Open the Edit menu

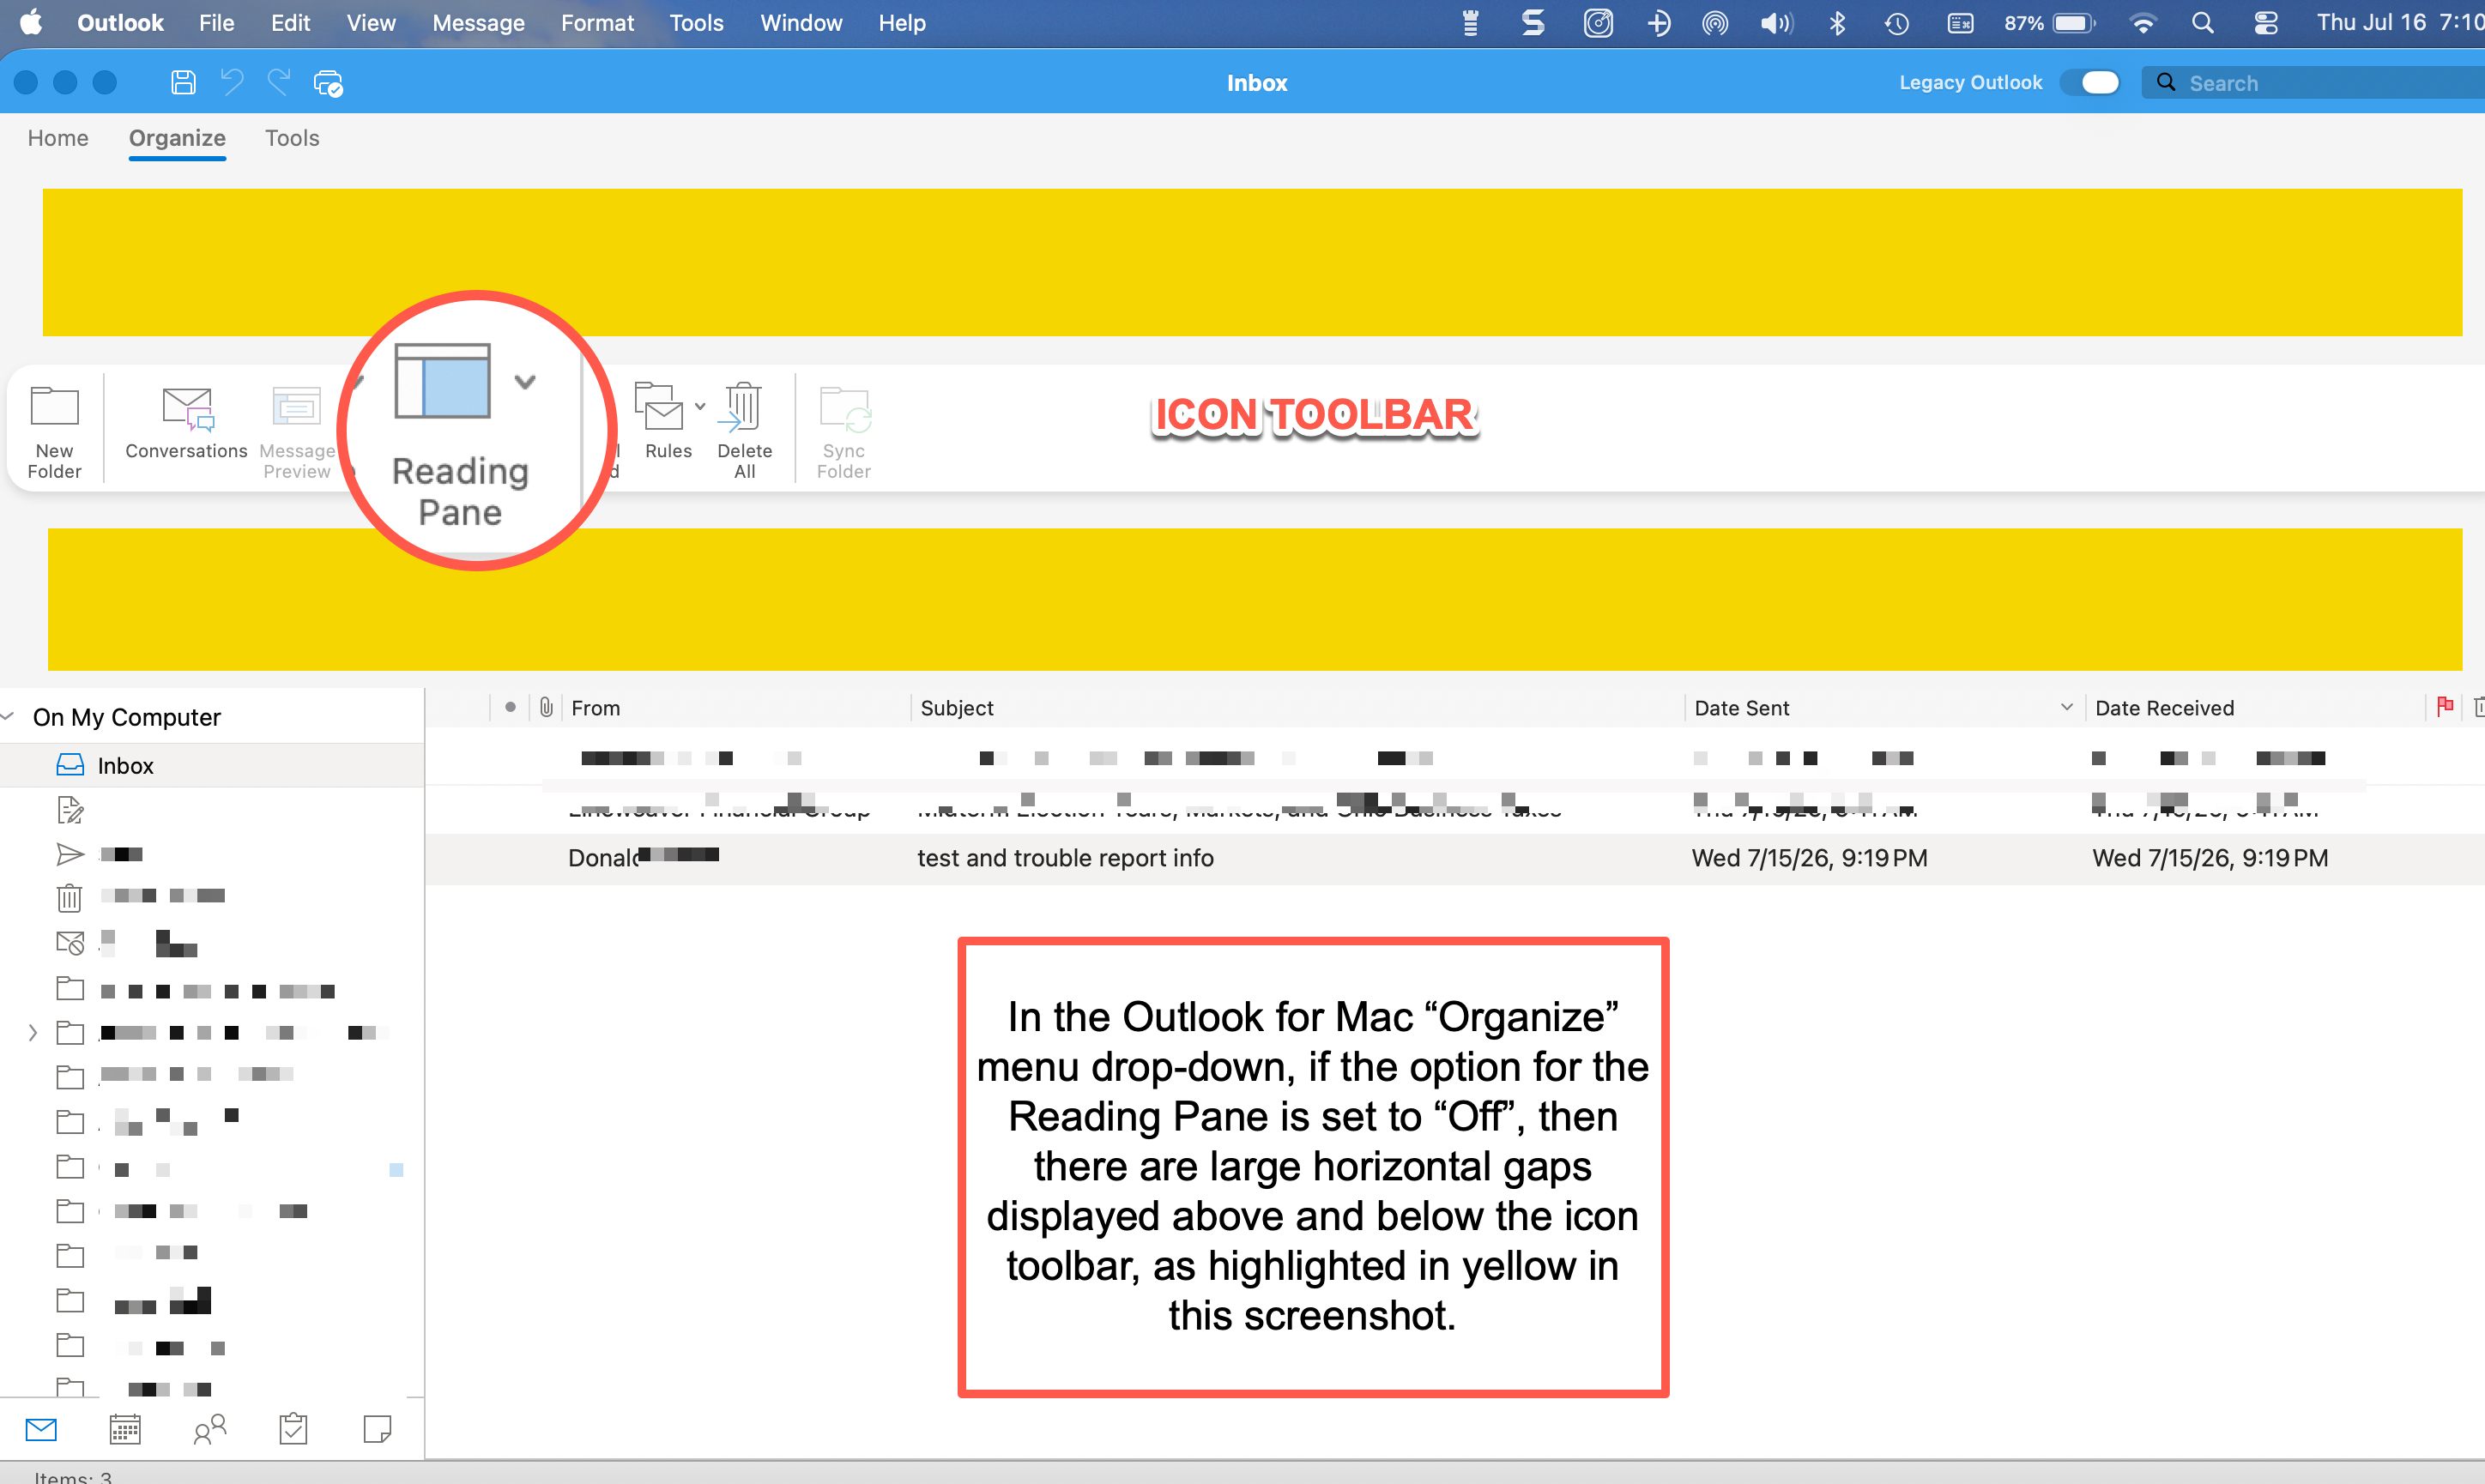click(x=290, y=23)
